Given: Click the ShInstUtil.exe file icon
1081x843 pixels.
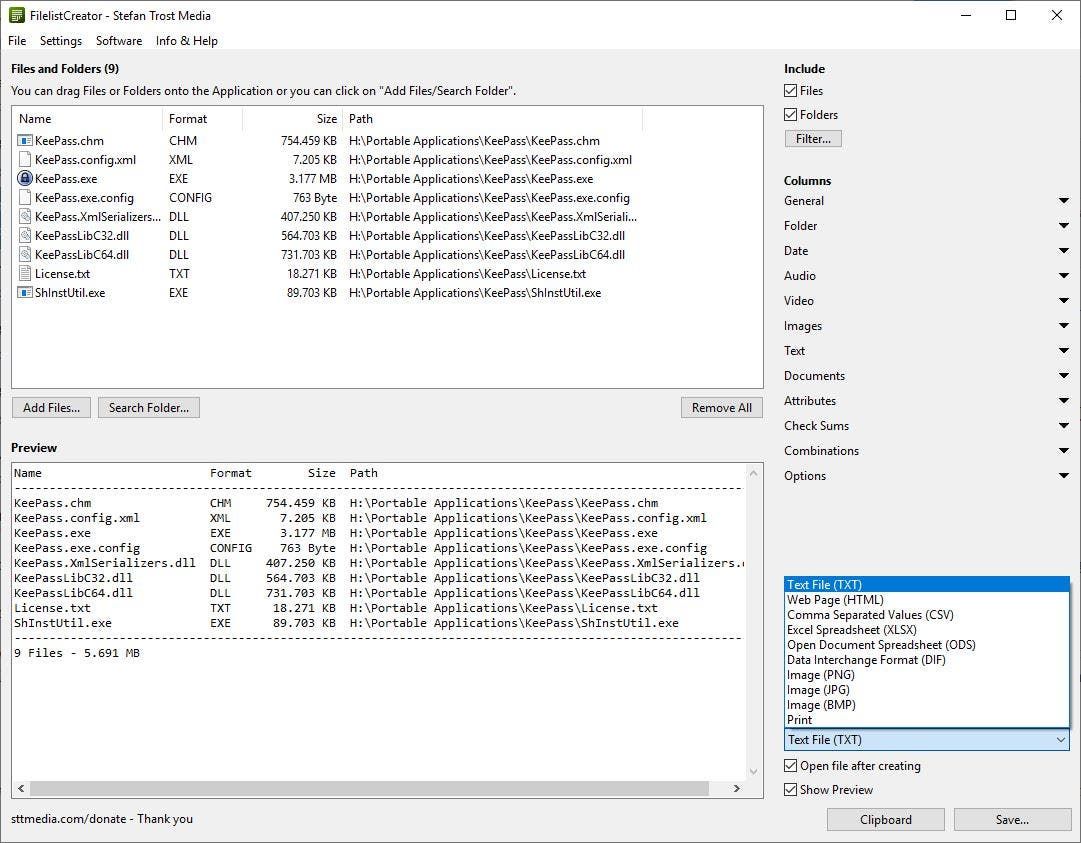Looking at the screenshot, I should point(25,292).
